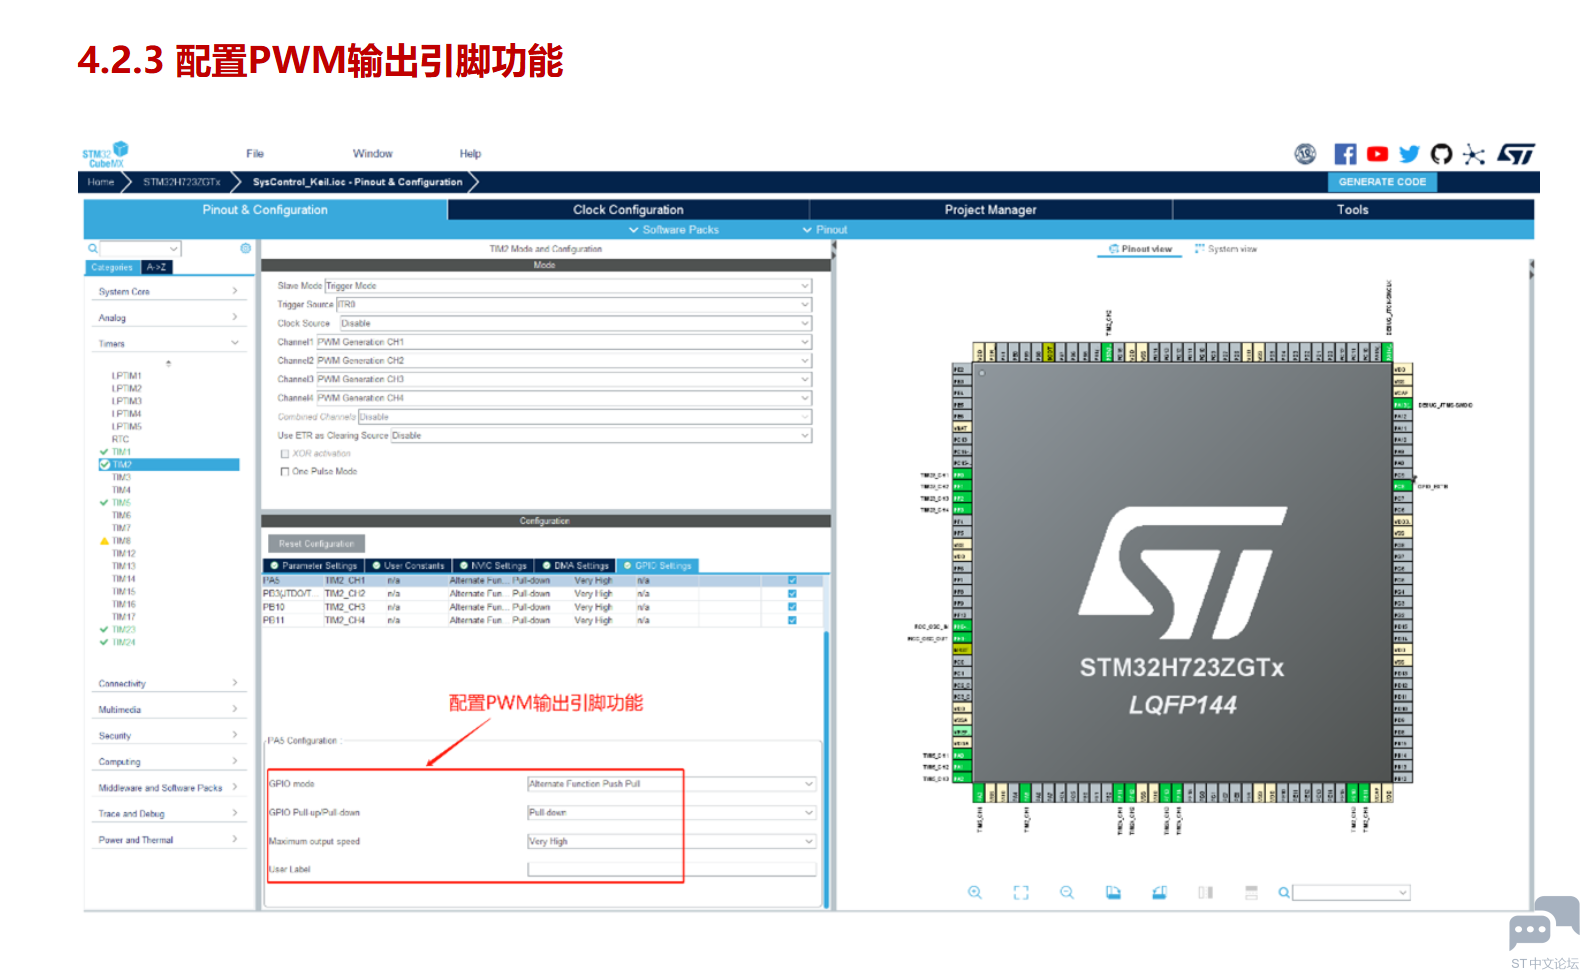1588x979 pixels.
Task: Open the Clock Source dropdown
Action: (x=576, y=323)
